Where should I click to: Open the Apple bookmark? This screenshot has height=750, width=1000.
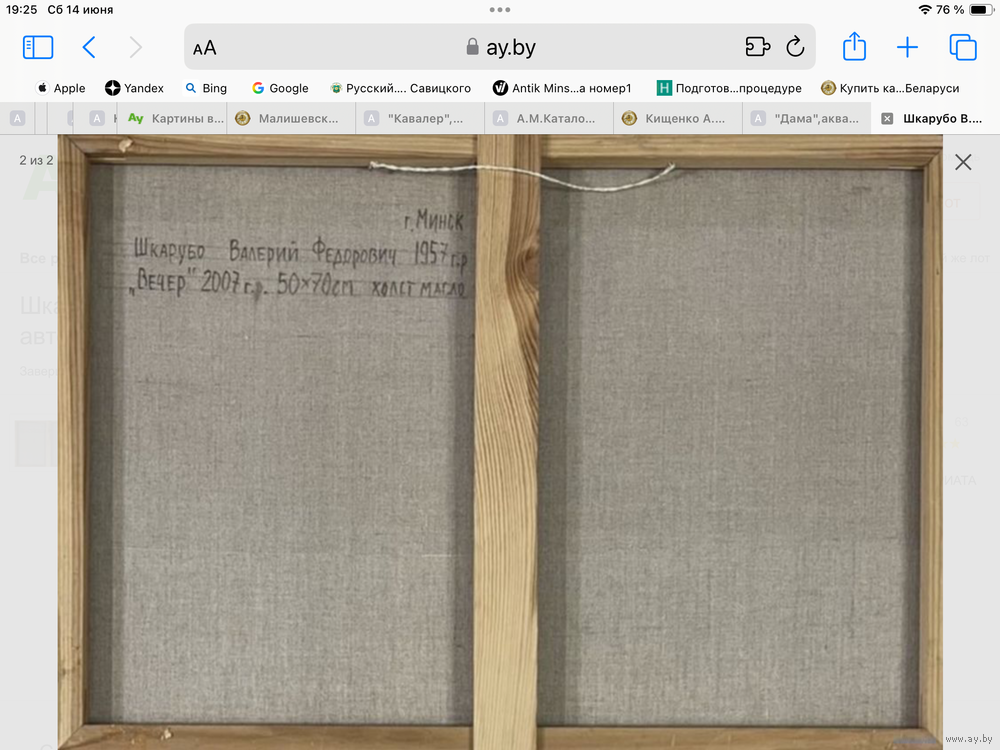61,88
